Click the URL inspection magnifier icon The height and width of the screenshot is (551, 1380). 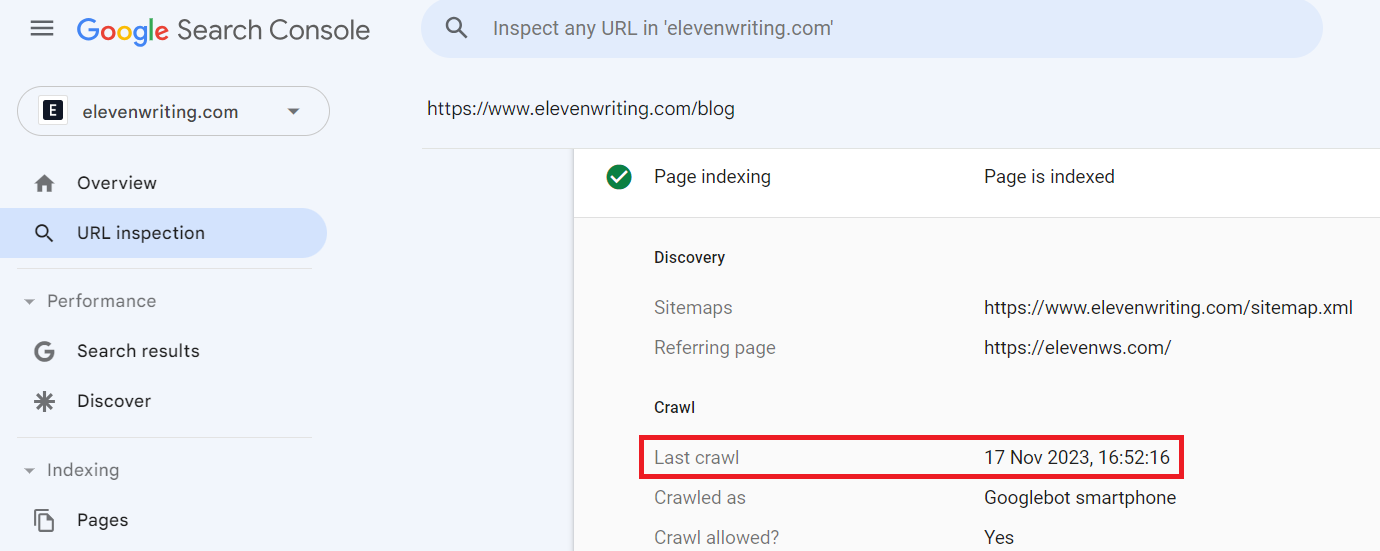point(44,233)
